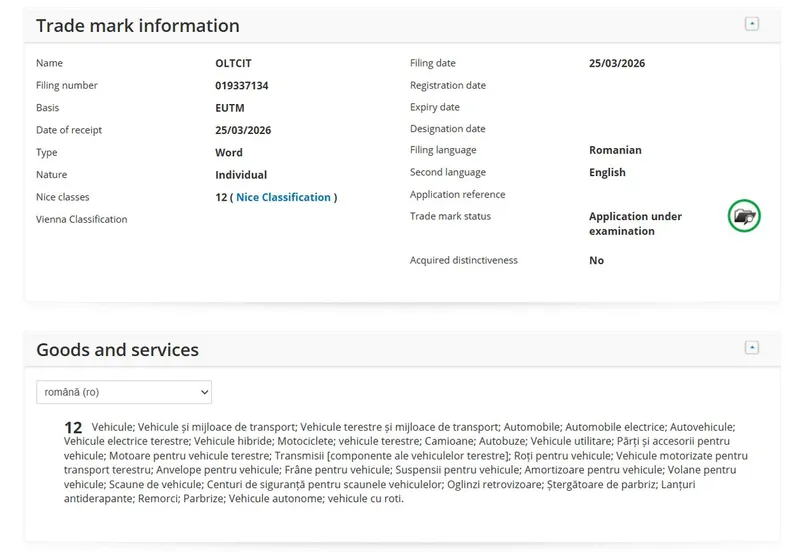Click the Goods and services heading

pos(117,349)
